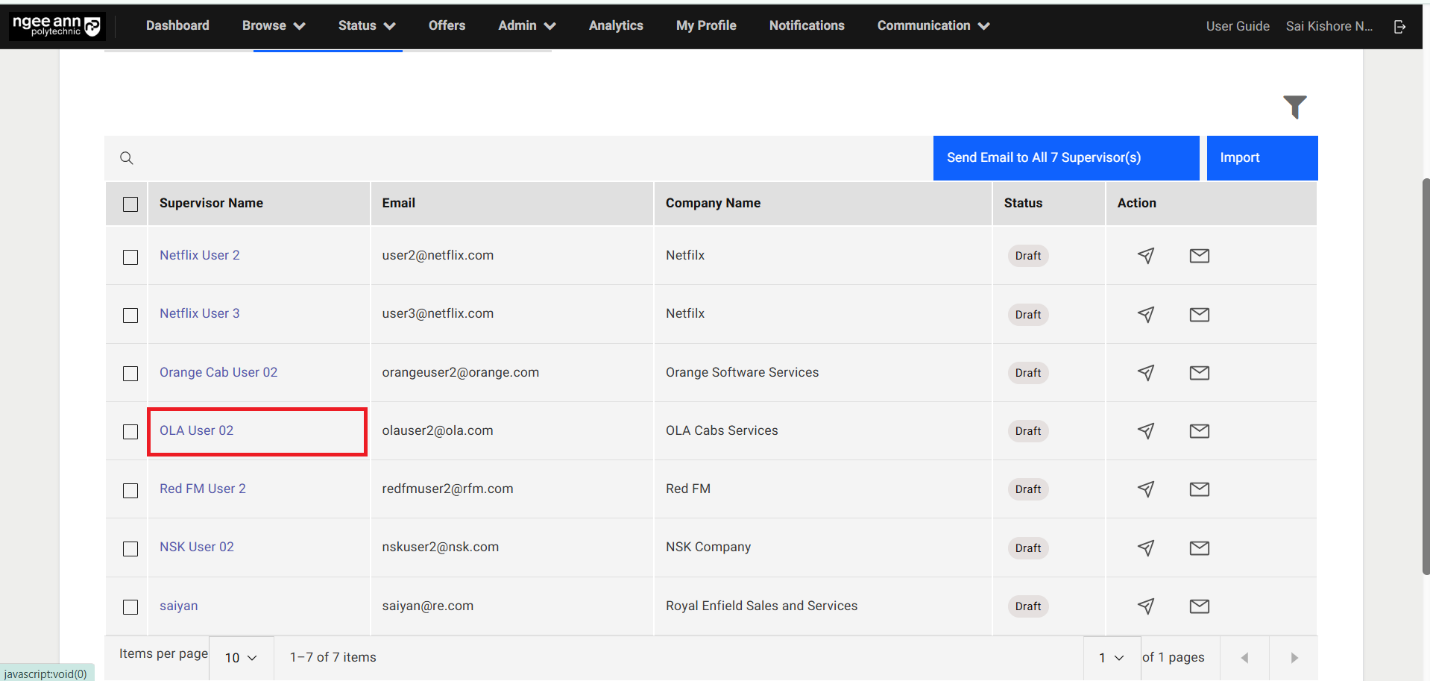This screenshot has height=681, width=1430.
Task: Go to the Analytics menu item
Action: coord(615,26)
